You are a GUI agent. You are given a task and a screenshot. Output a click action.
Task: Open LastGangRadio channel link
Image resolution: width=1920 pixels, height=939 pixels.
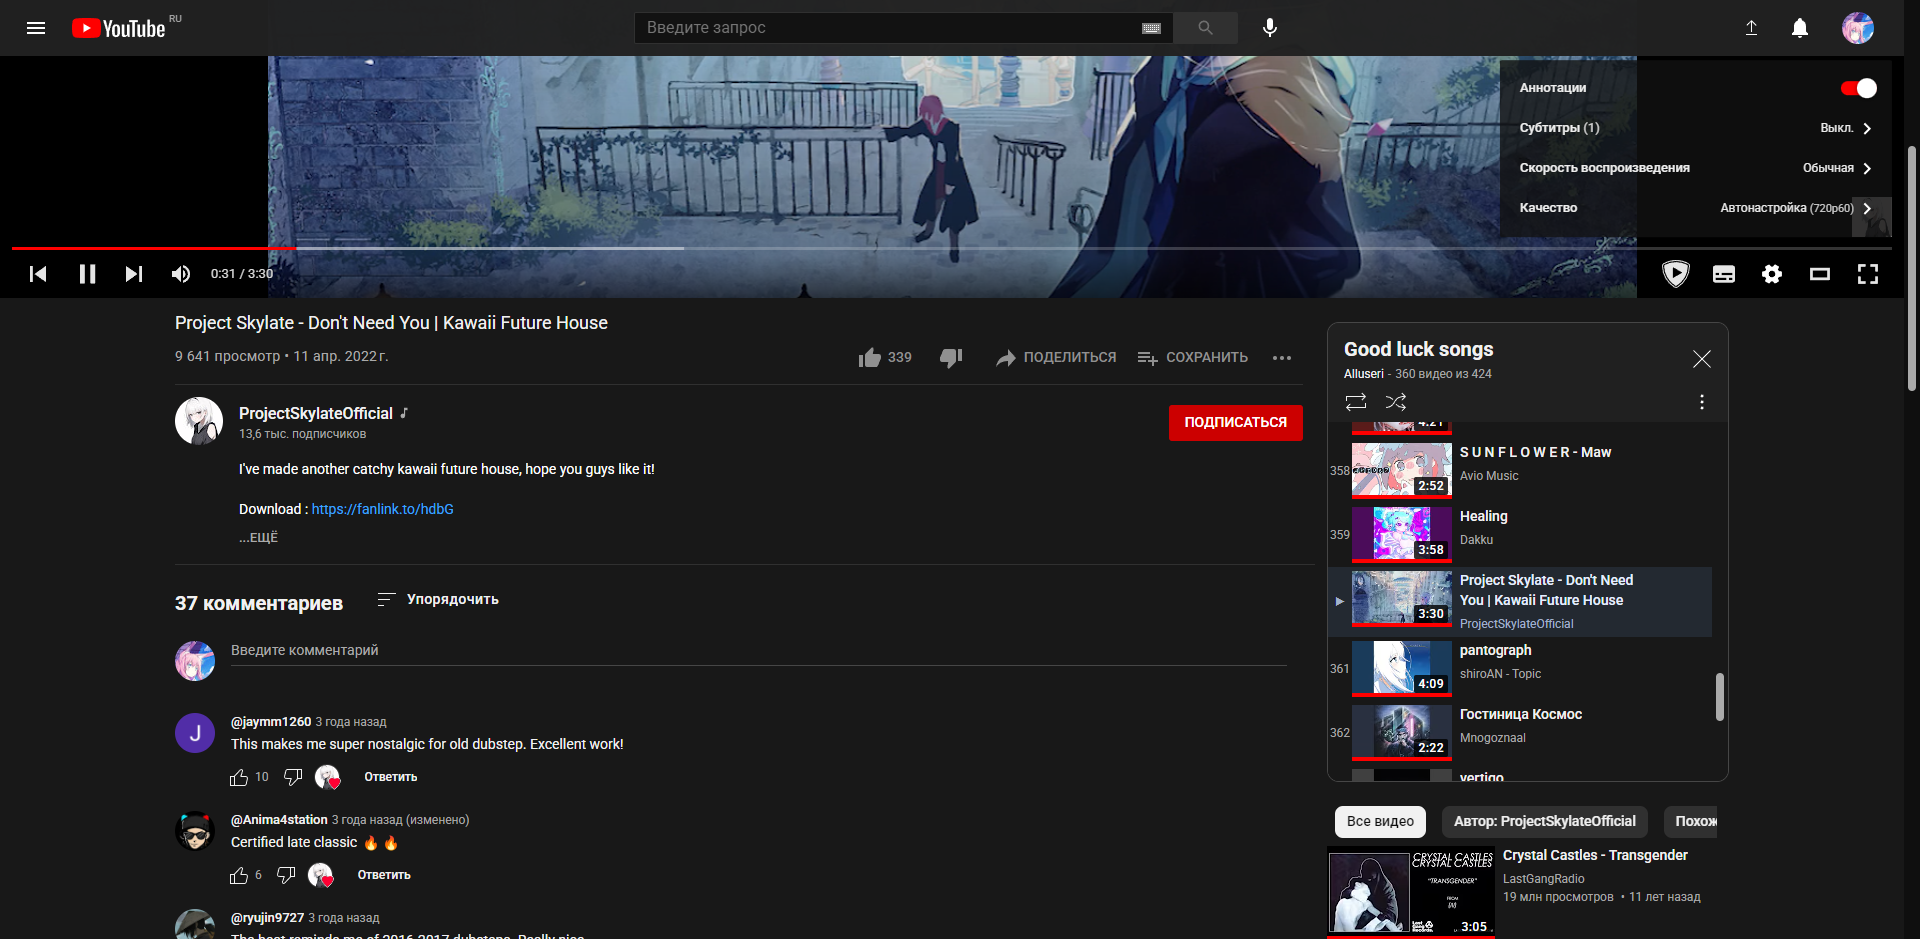(1543, 879)
